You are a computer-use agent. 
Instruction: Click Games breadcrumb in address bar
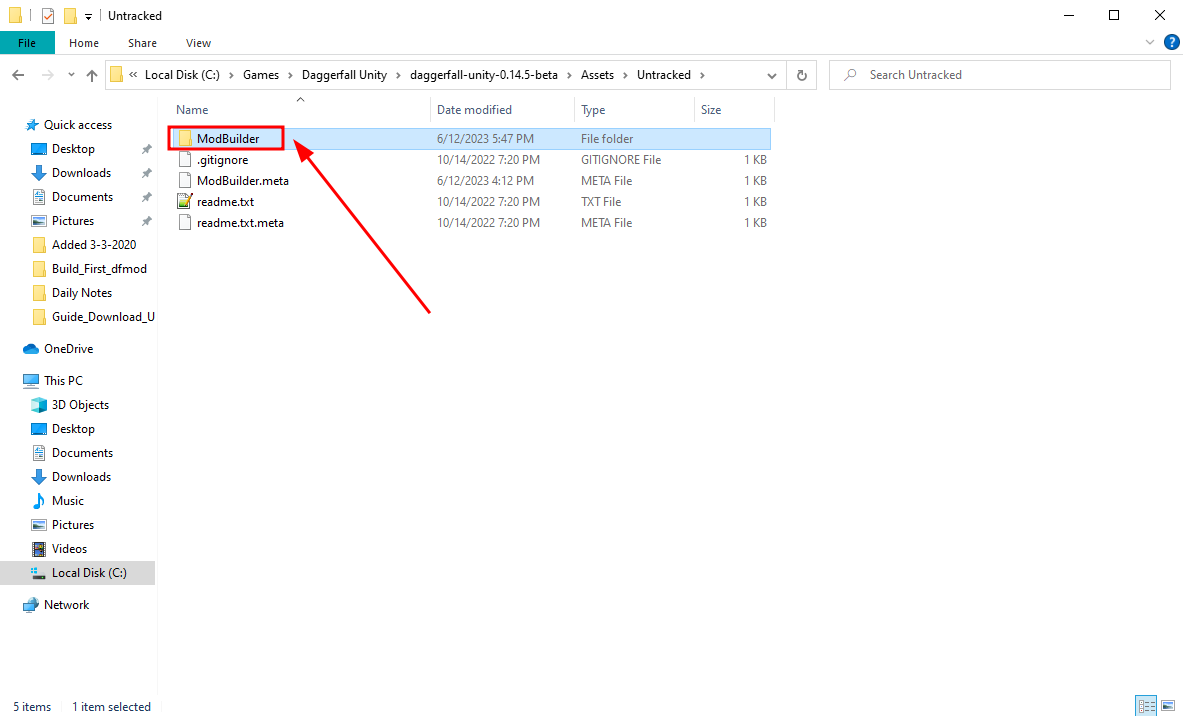(x=261, y=75)
